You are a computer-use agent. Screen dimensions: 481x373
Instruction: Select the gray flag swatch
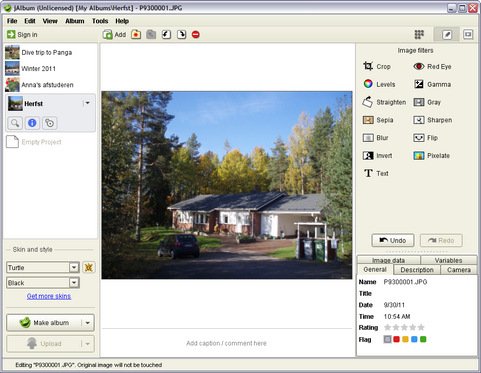[387, 339]
